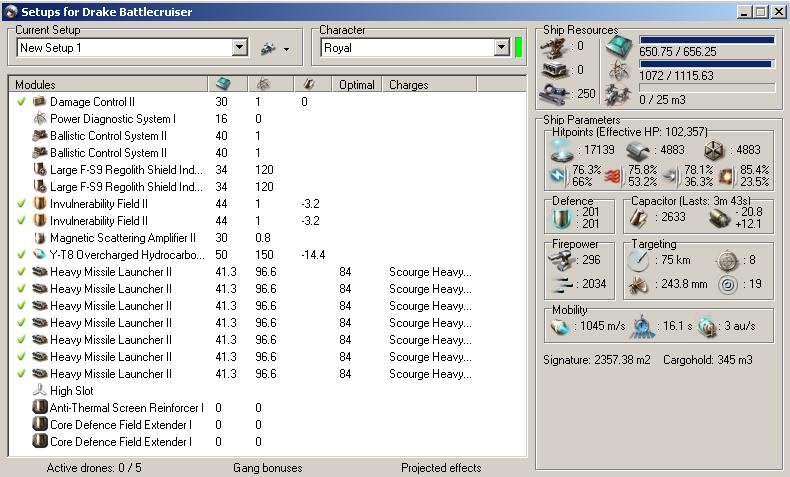Click the max velocity icon under Mobility
This screenshot has width=790, height=477.
559,328
